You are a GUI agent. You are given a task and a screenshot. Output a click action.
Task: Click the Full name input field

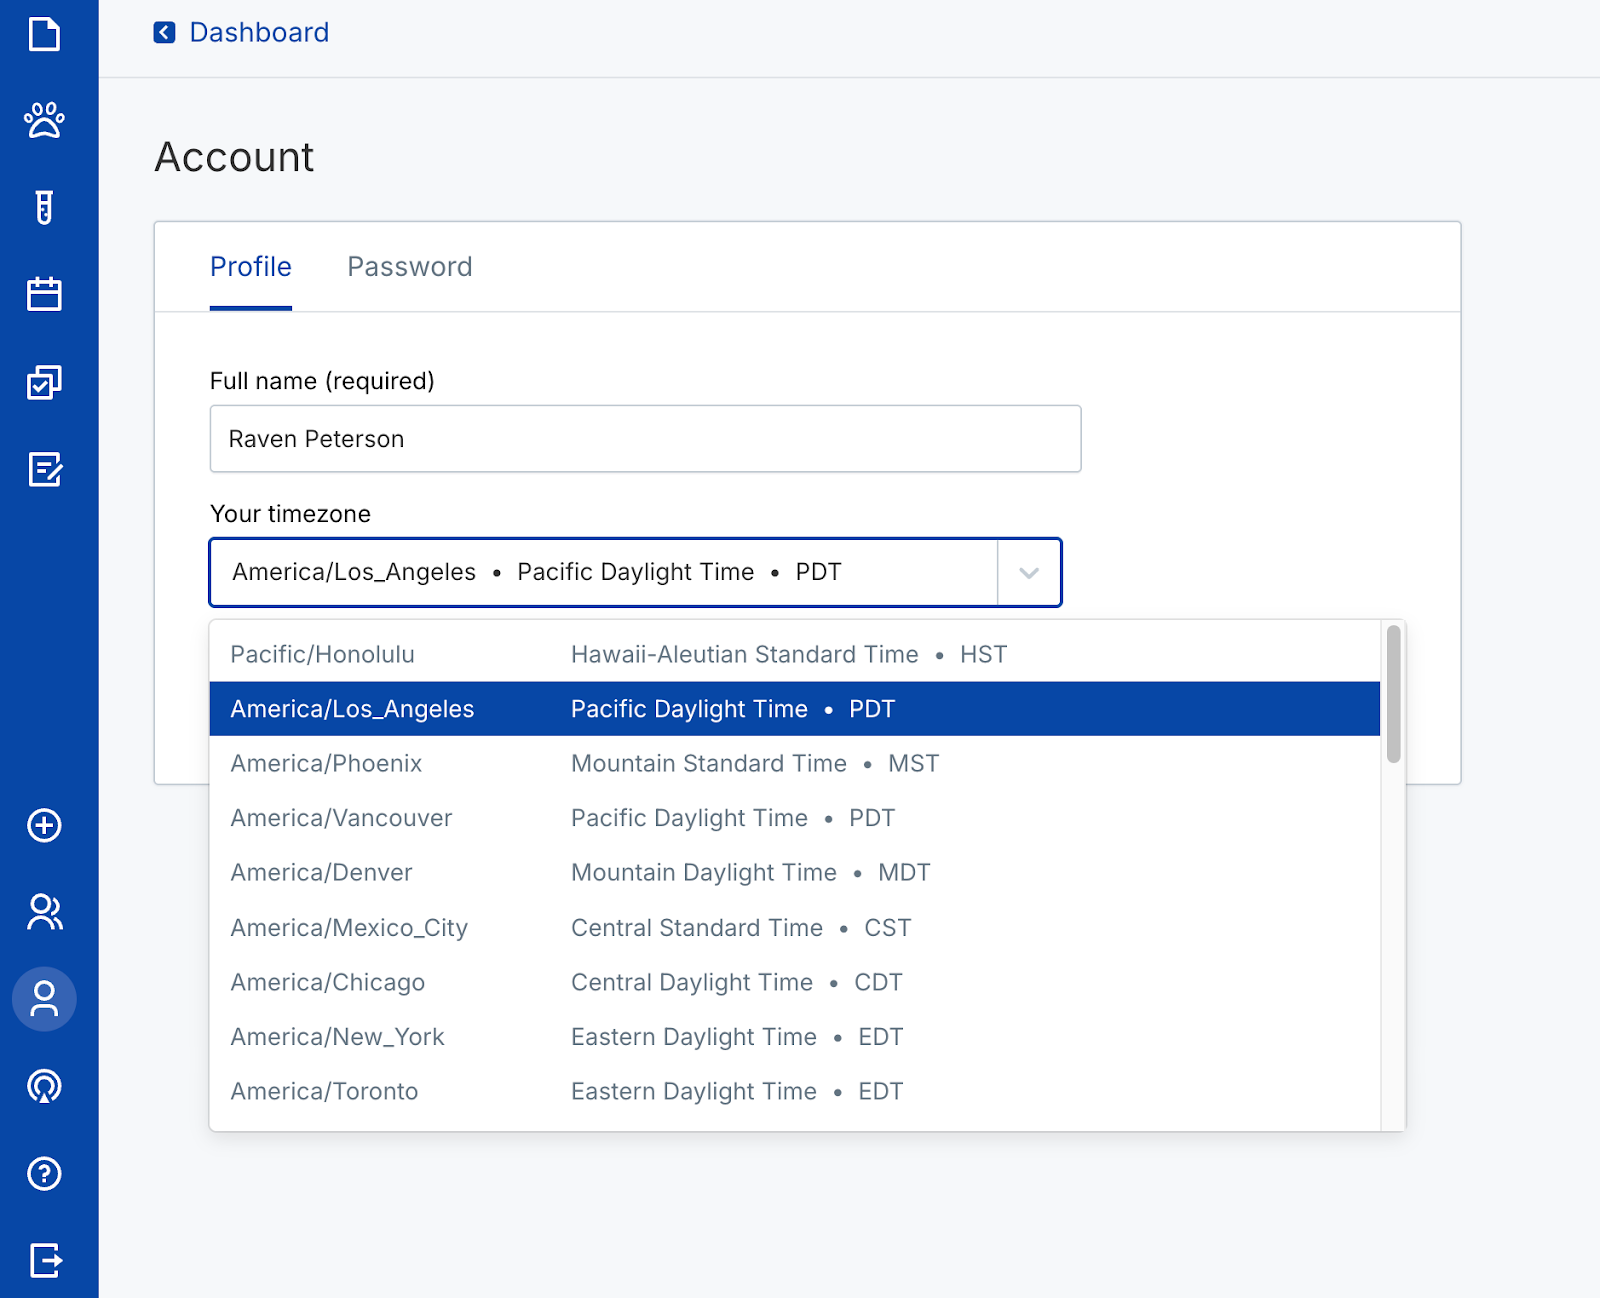[x=645, y=439]
